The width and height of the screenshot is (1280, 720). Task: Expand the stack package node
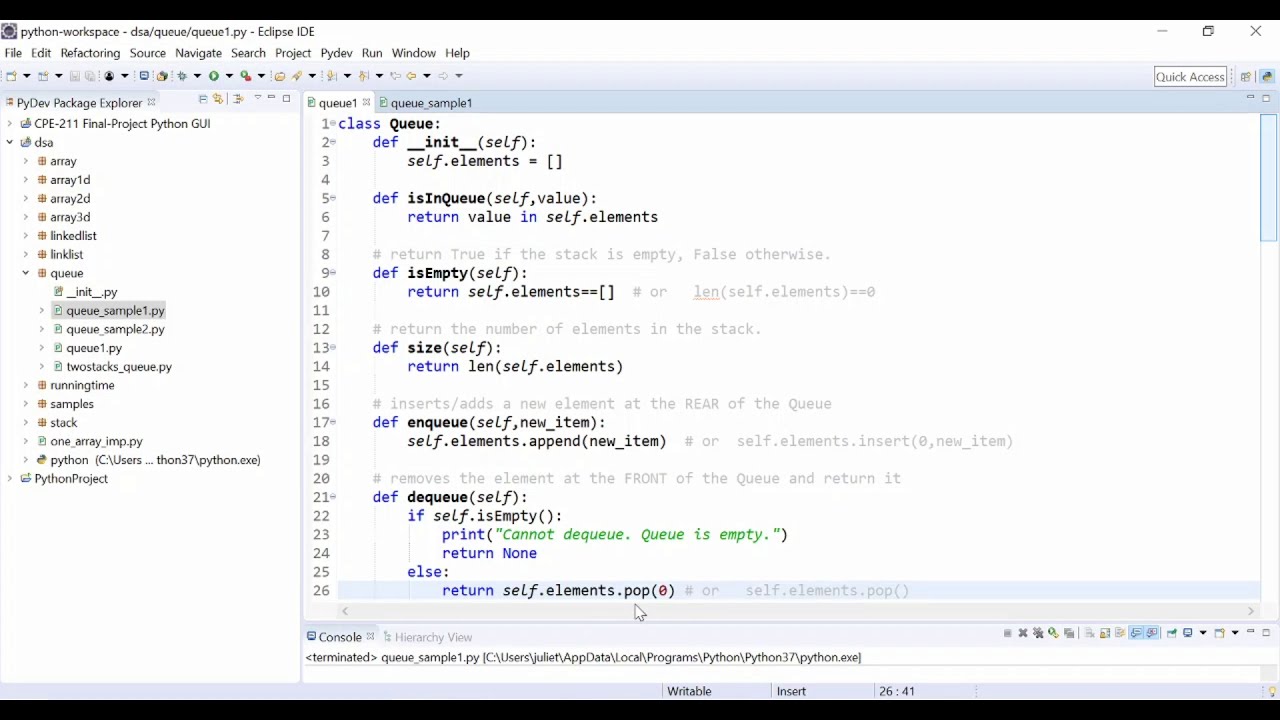coord(26,423)
